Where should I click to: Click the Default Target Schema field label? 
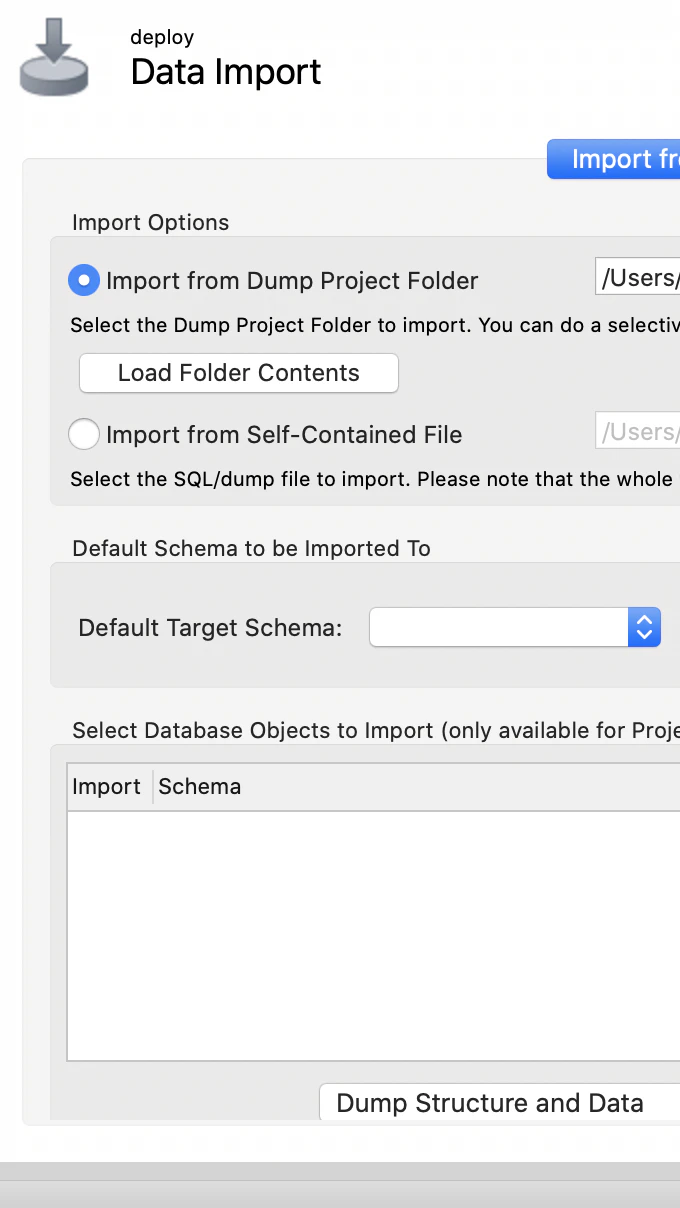click(210, 628)
